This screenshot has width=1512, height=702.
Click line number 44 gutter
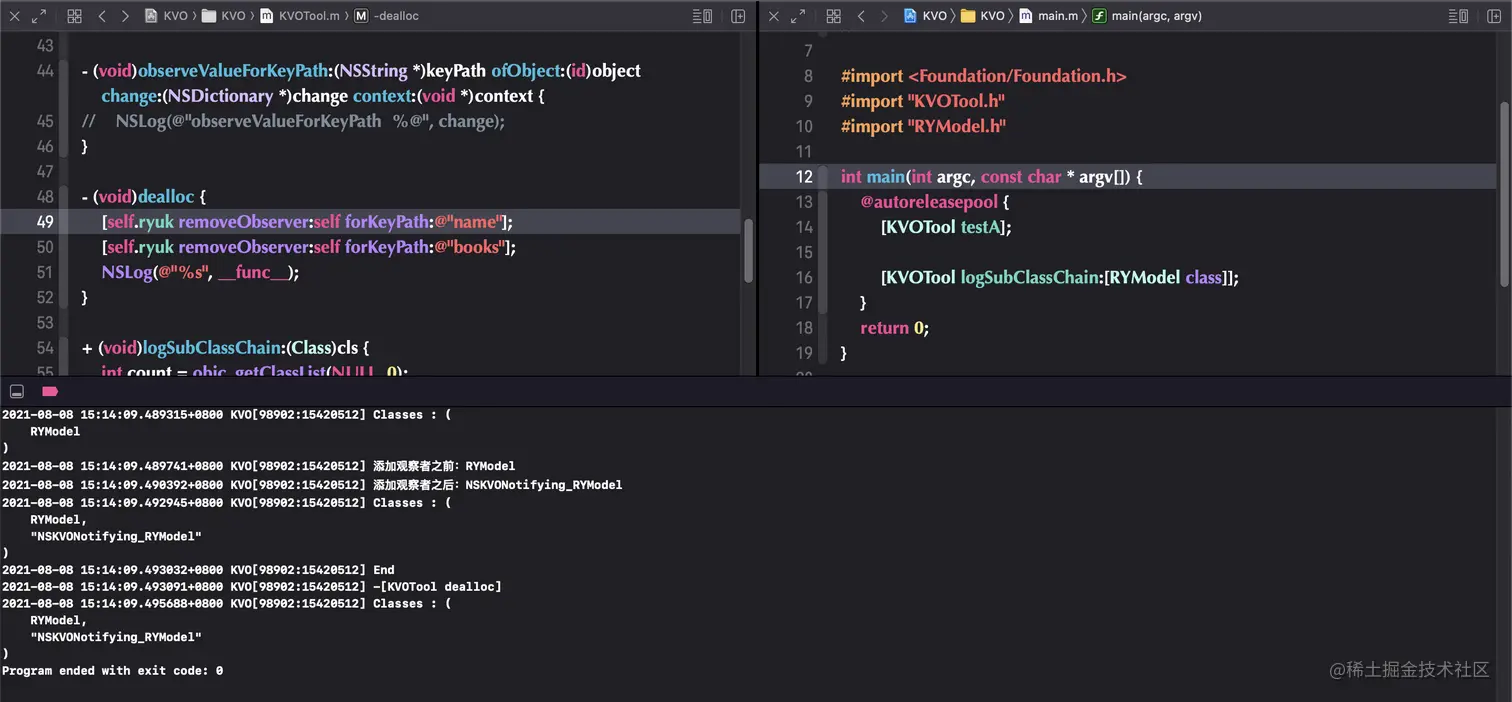(x=44, y=71)
